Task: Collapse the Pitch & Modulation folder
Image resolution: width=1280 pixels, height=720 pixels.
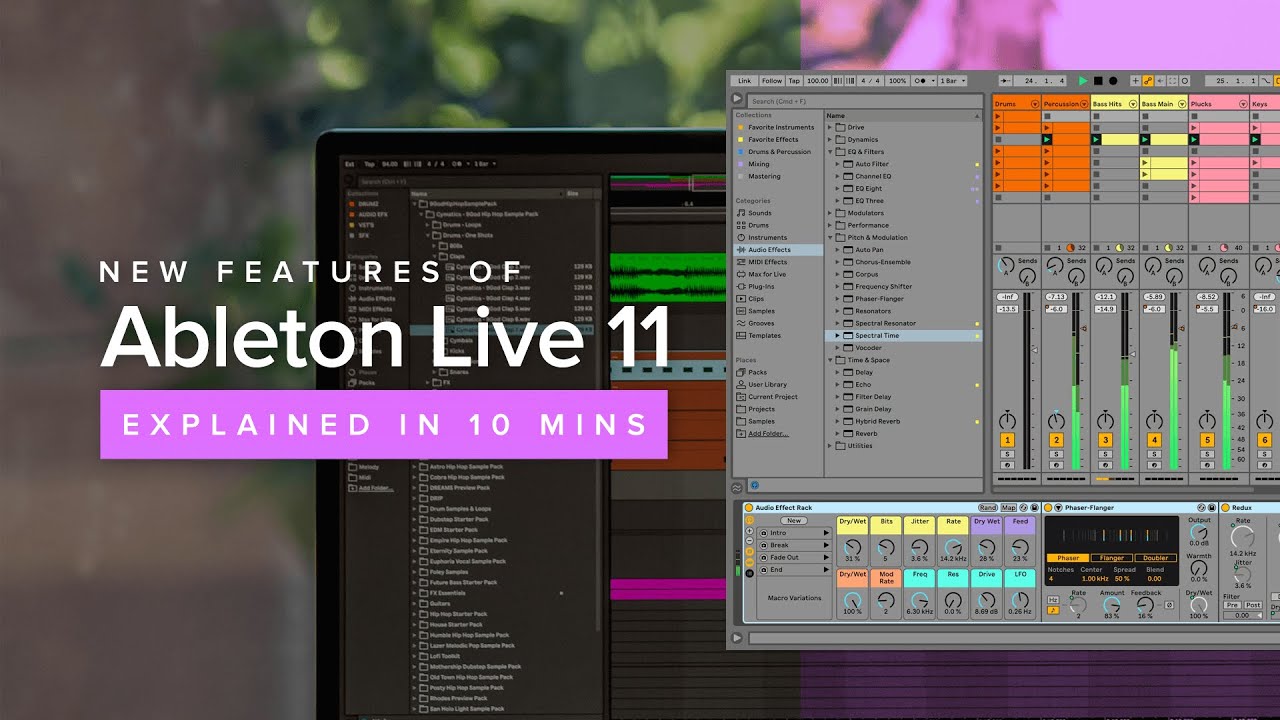Action: (830, 238)
